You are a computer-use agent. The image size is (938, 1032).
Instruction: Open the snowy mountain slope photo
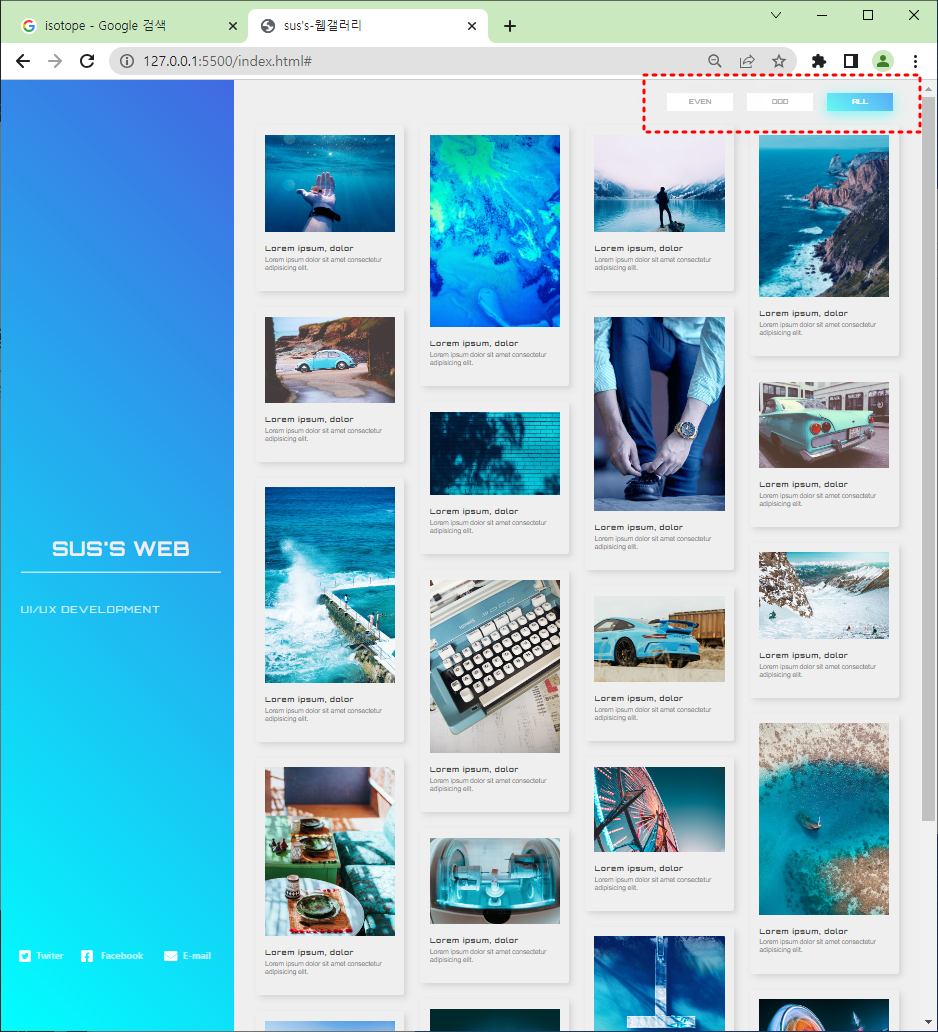pyautogui.click(x=823, y=595)
